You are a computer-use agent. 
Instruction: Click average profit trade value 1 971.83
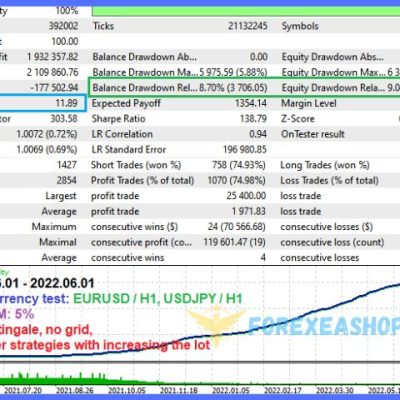249,211
